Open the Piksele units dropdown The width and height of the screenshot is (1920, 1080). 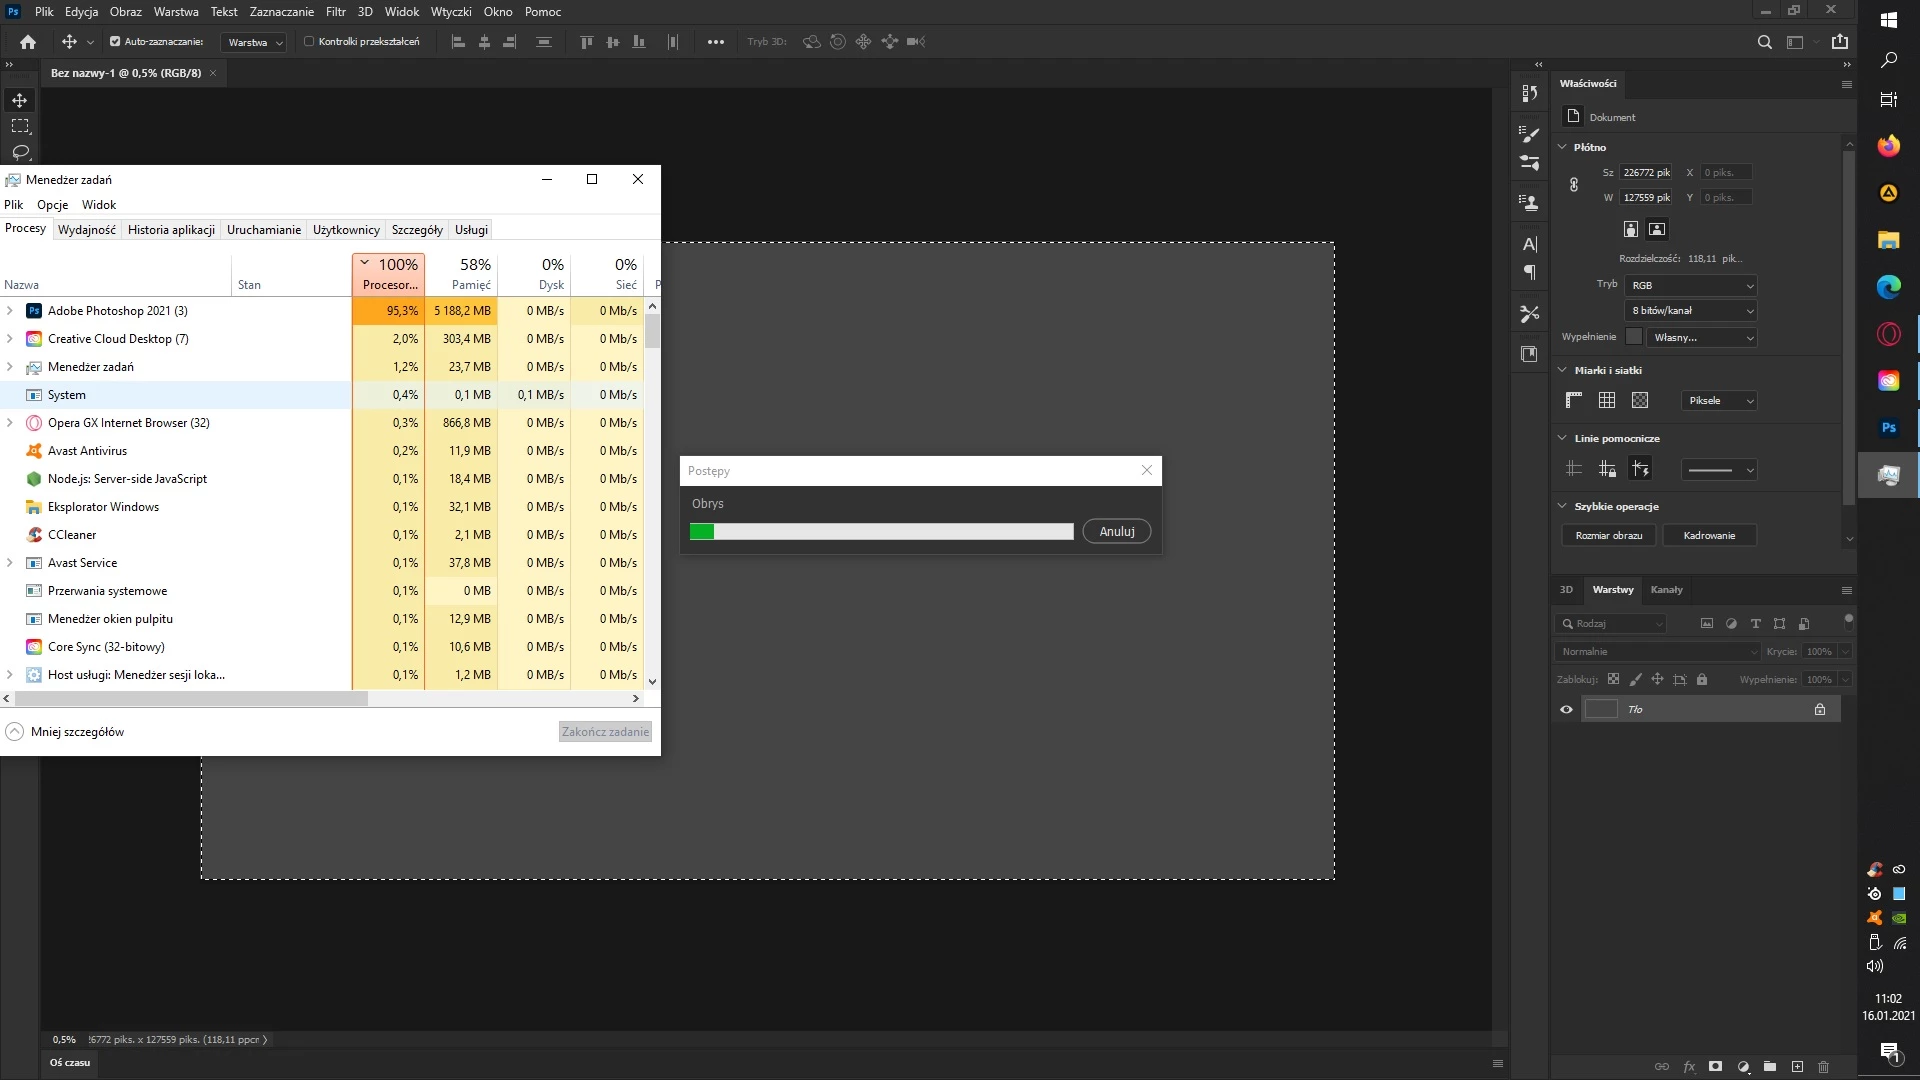(x=1719, y=400)
